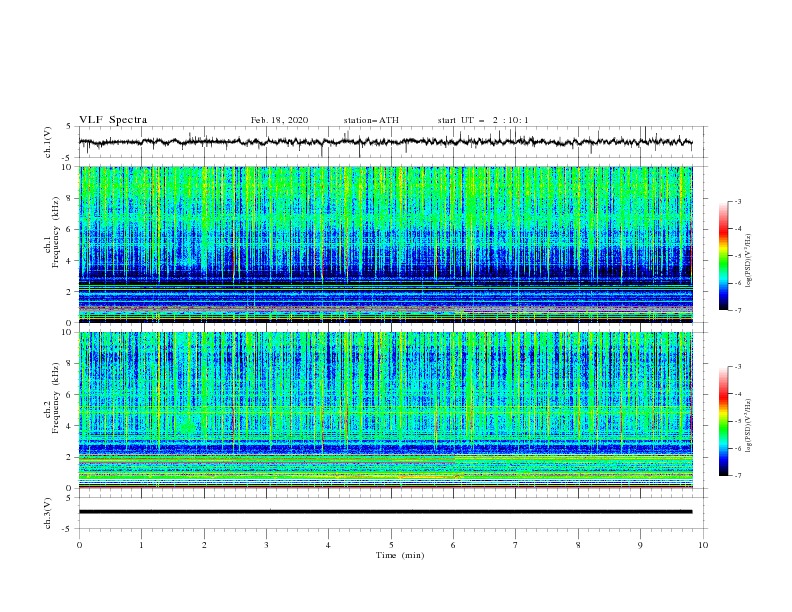The height and width of the screenshot is (612, 792).
Task: Click the "1" tick on the time axis
Action: 141,545
